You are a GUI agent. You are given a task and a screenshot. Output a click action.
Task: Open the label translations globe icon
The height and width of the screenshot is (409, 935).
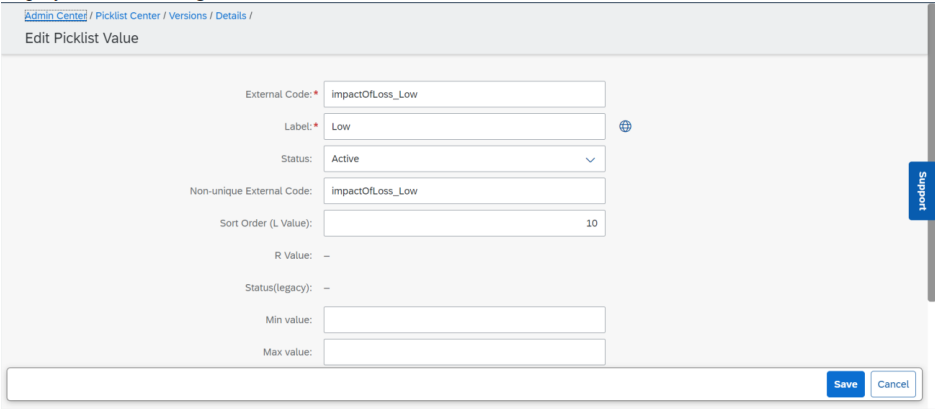pyautogui.click(x=625, y=126)
